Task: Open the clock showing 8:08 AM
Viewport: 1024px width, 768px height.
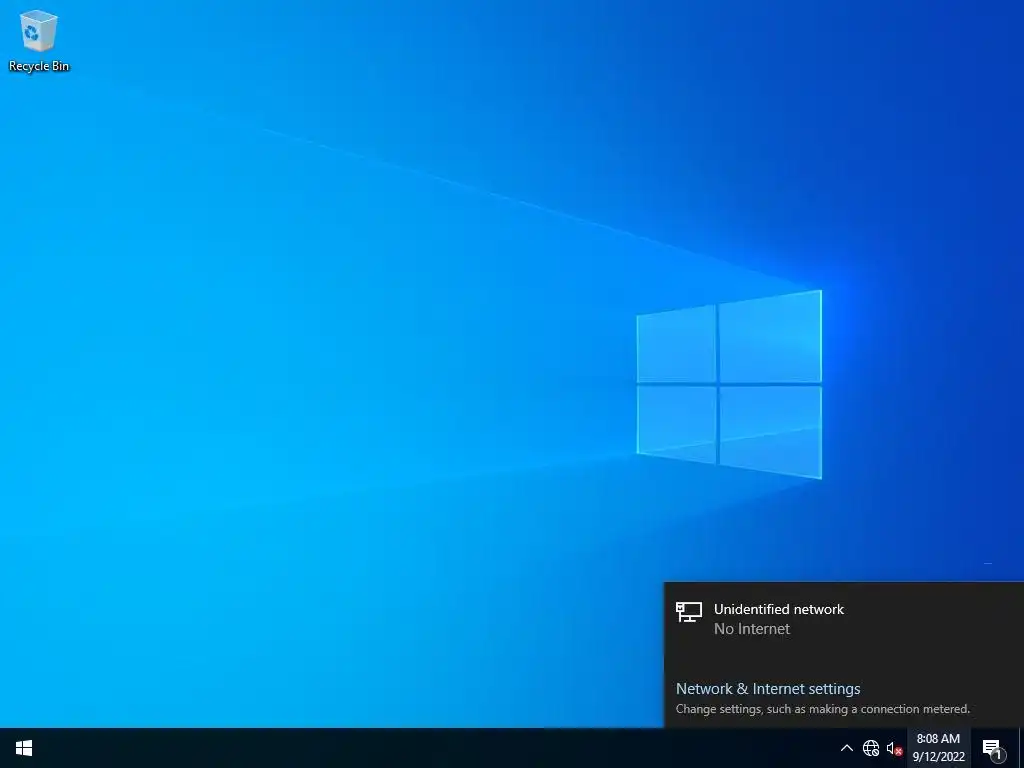Action: 938,748
